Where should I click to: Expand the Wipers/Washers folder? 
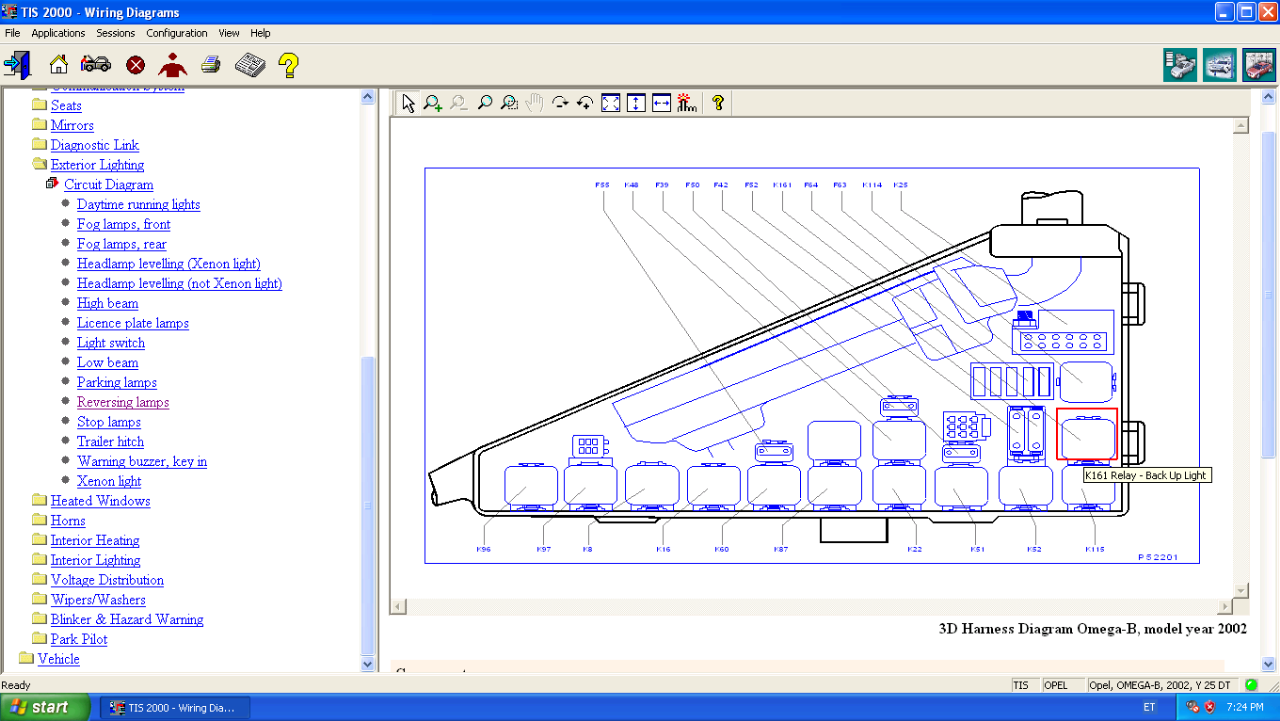pos(39,600)
